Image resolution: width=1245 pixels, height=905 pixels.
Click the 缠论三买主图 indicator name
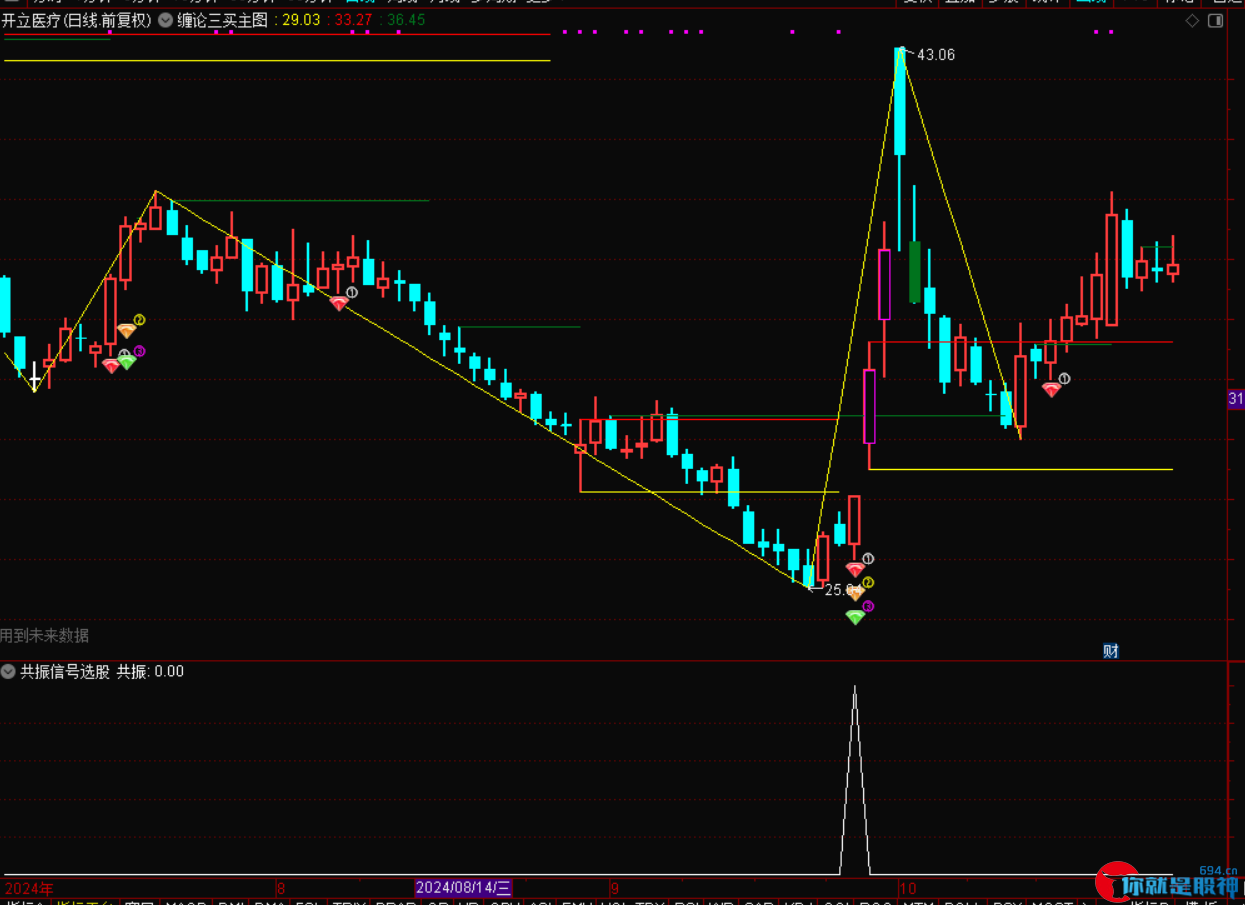[222, 20]
